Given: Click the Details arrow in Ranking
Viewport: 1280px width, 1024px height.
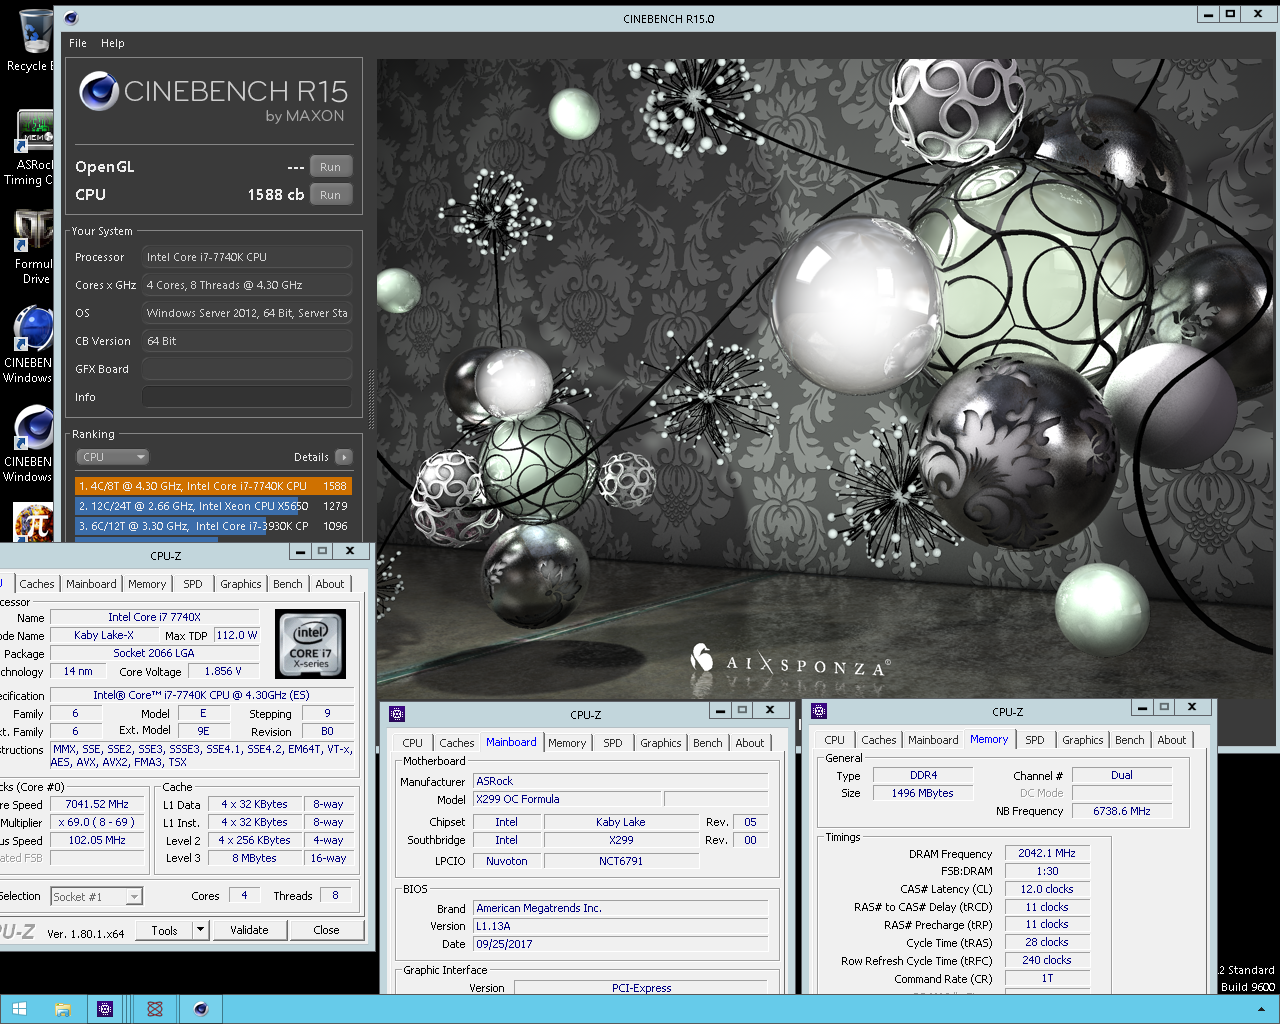Looking at the screenshot, I should [x=343, y=457].
